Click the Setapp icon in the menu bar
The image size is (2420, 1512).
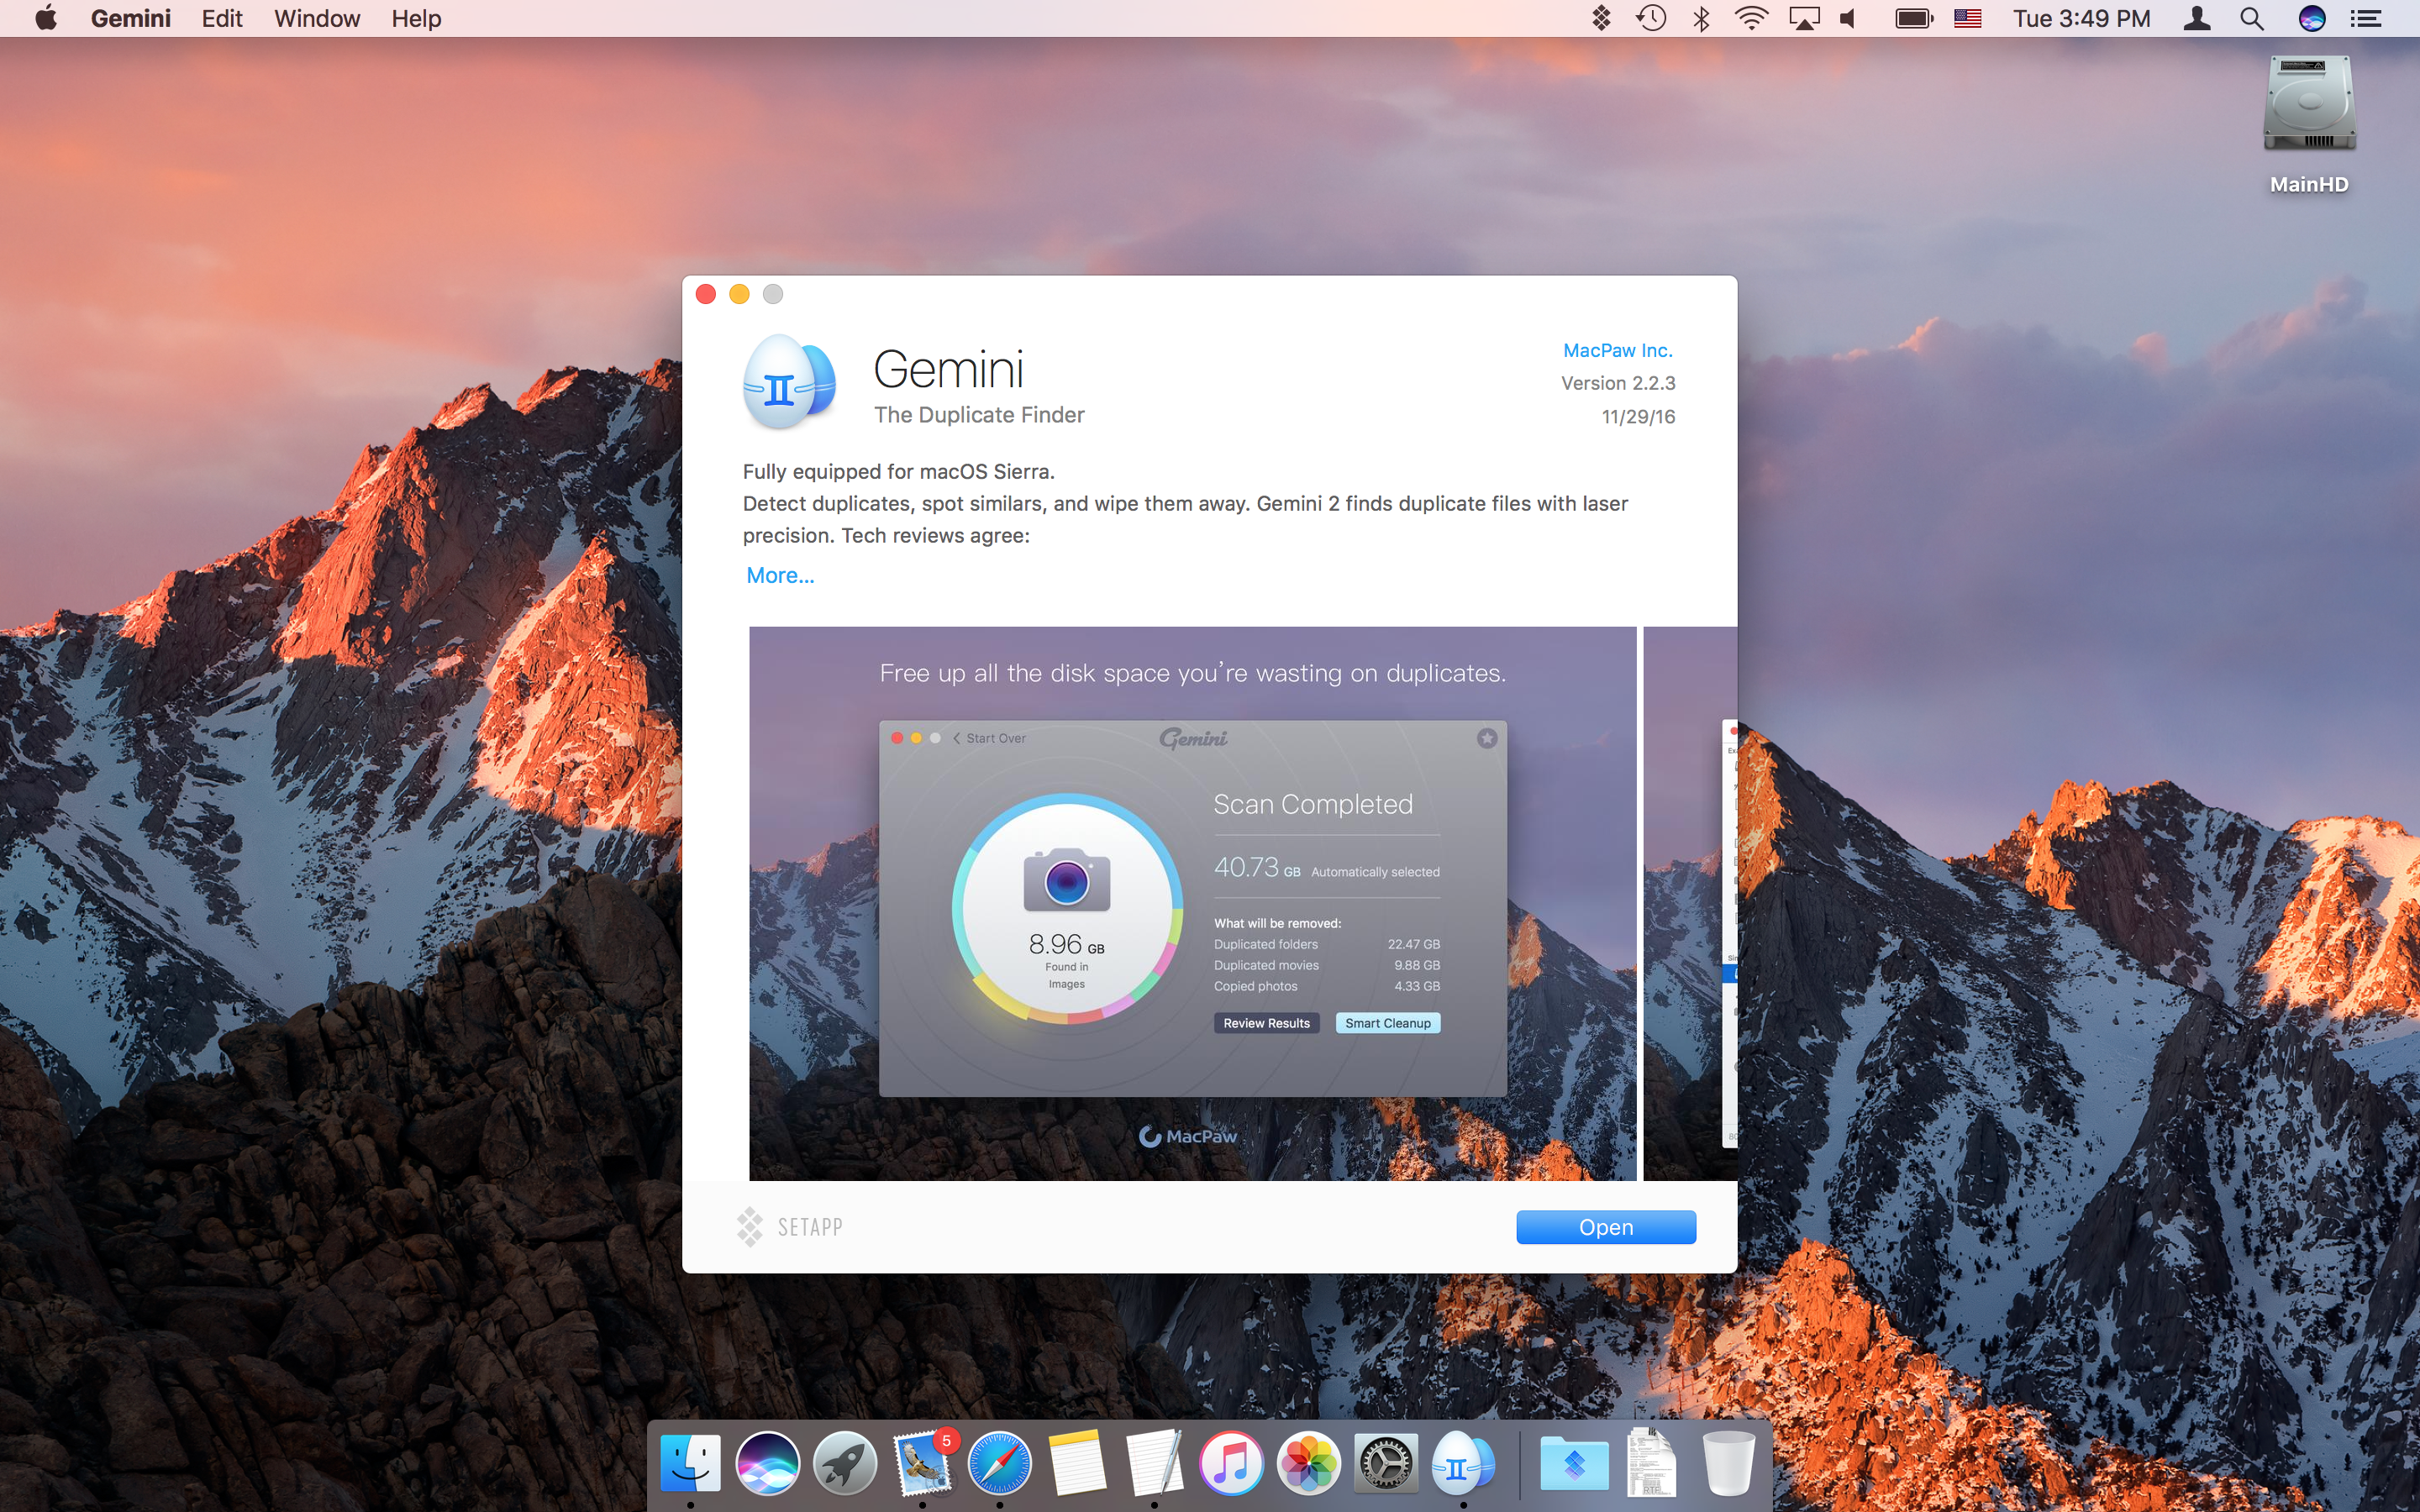click(x=1601, y=18)
